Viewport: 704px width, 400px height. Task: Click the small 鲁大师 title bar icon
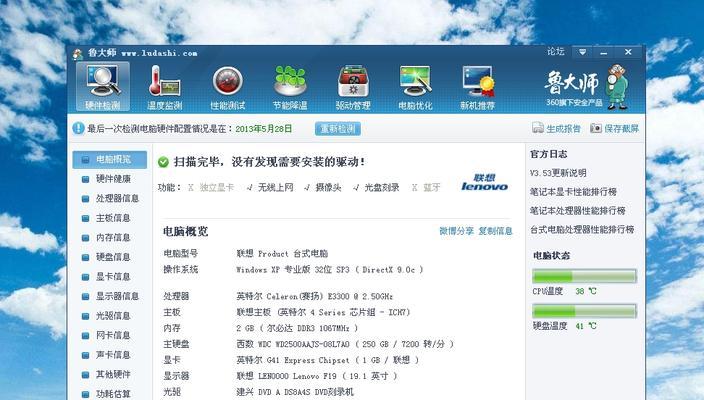pos(78,54)
